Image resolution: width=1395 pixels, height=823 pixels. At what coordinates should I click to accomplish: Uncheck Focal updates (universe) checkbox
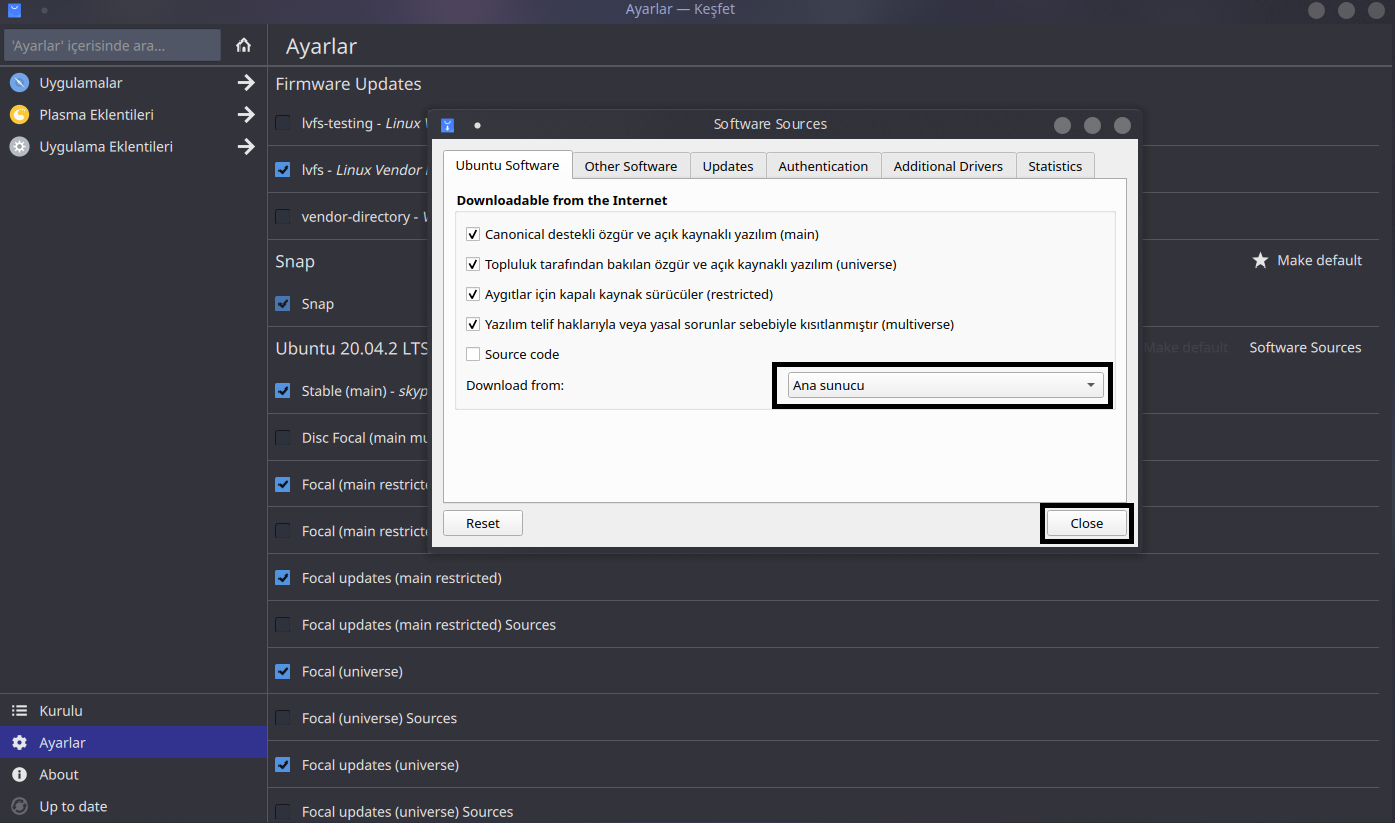(283, 765)
